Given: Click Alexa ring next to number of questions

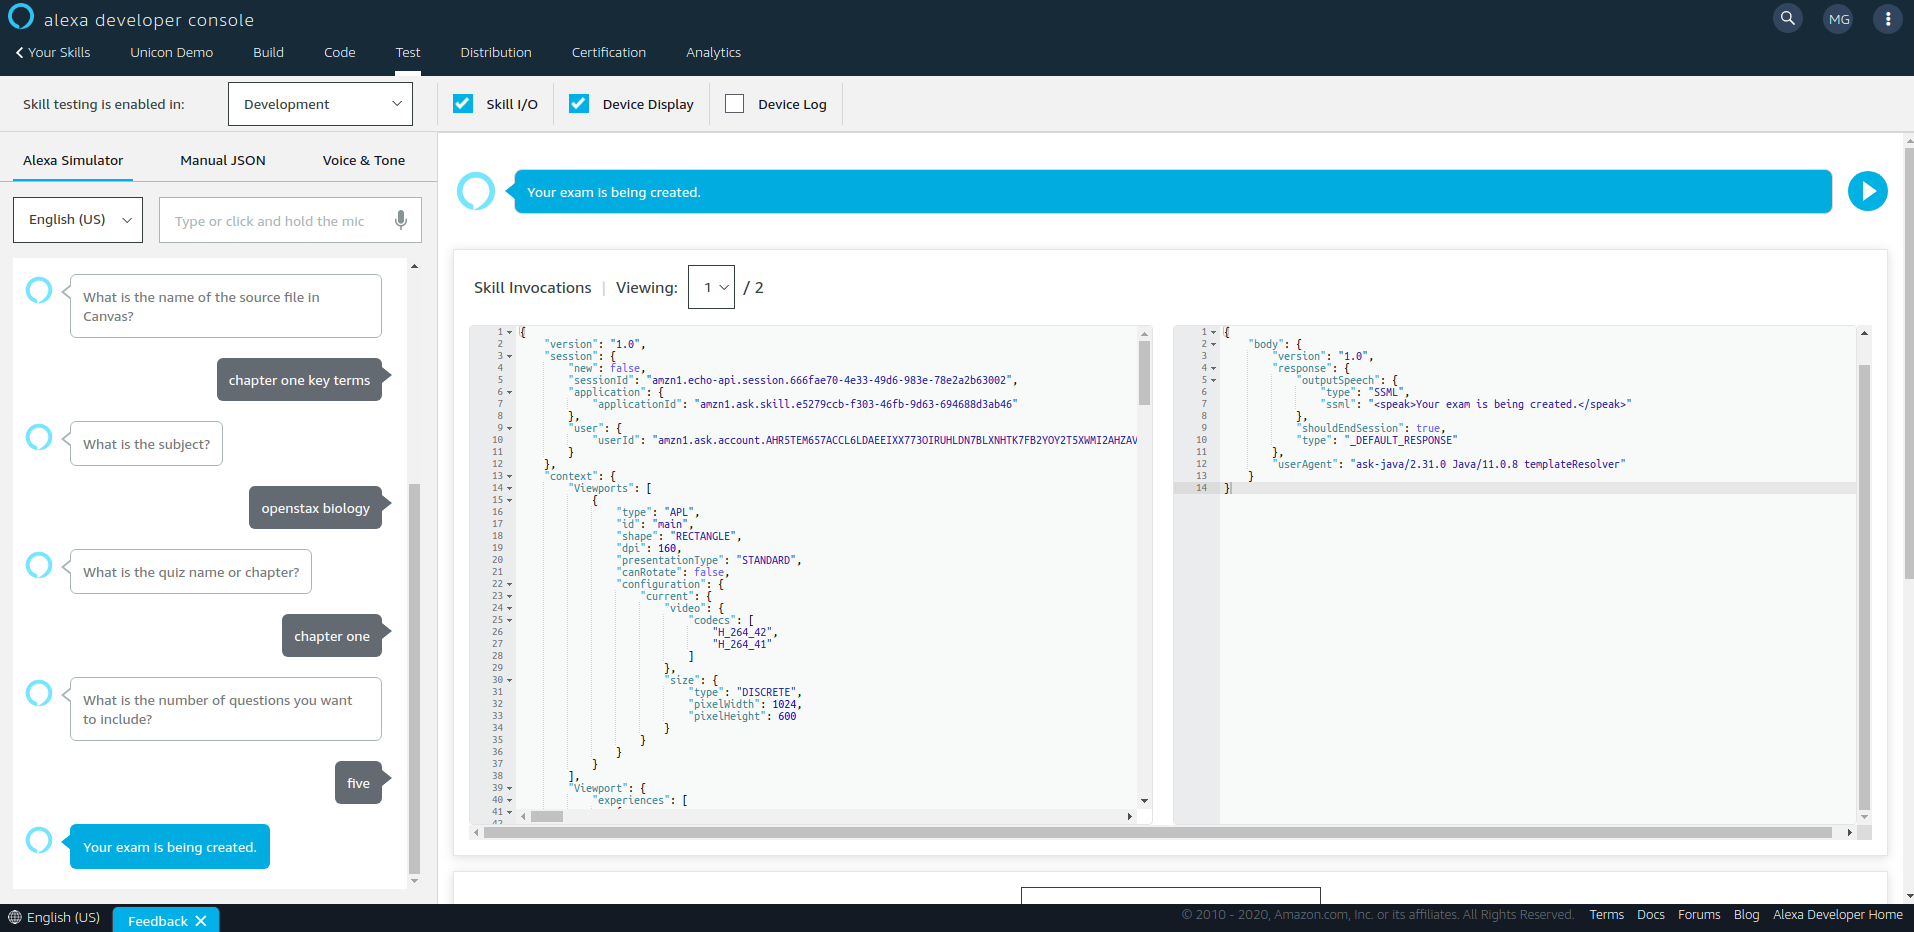Looking at the screenshot, I should point(39,693).
